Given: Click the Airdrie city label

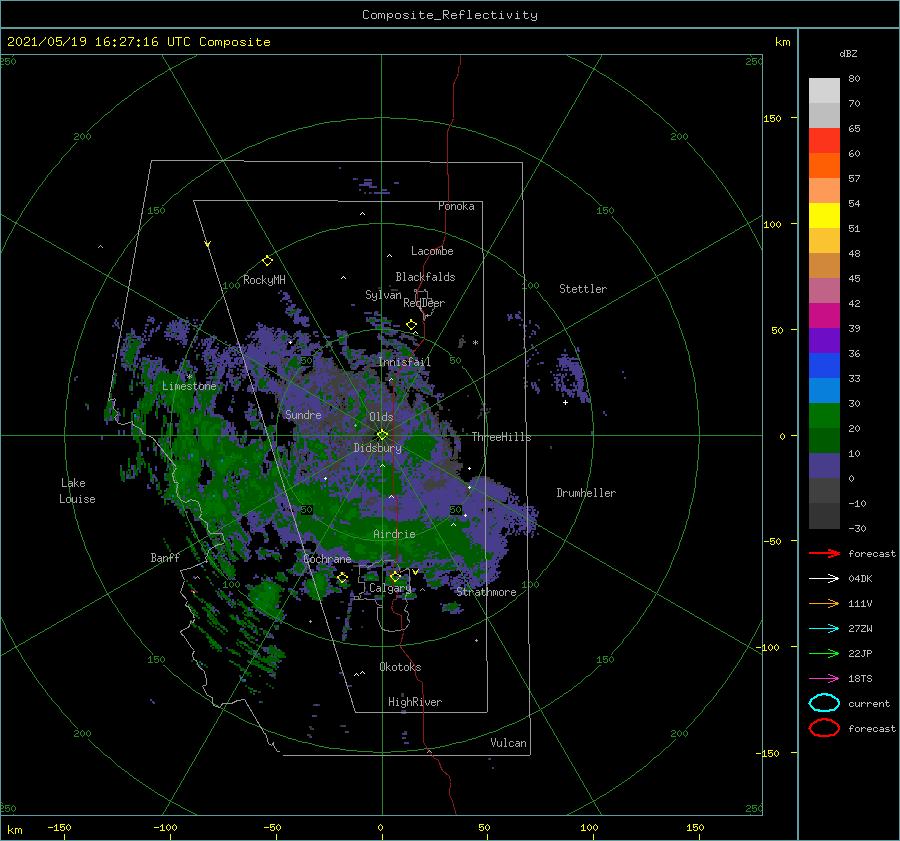Looking at the screenshot, I should (394, 534).
